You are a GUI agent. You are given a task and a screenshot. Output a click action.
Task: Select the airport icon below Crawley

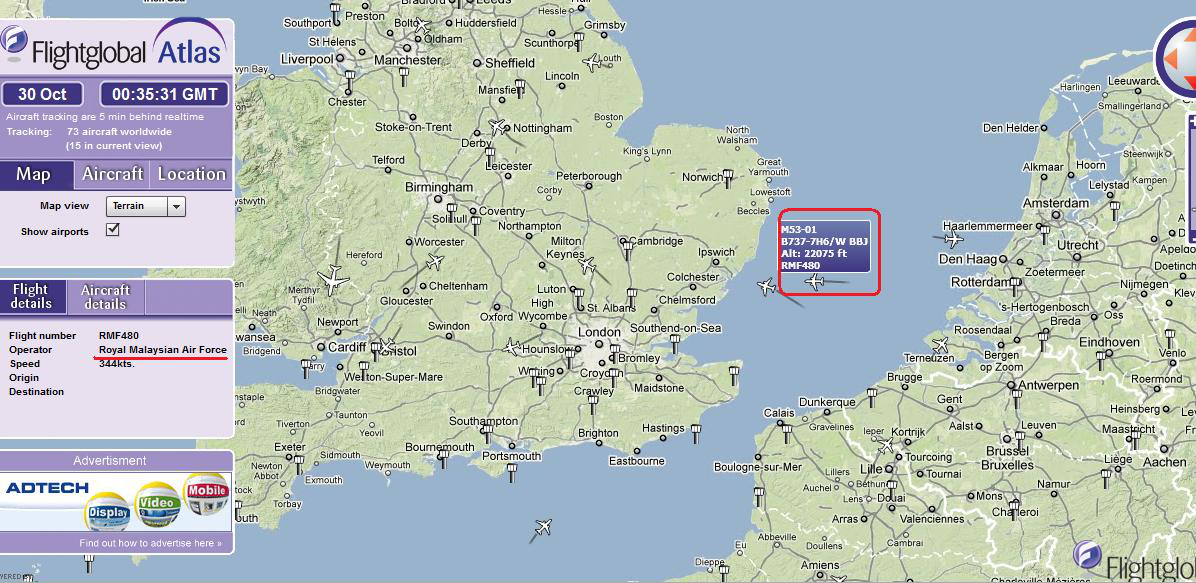(592, 404)
